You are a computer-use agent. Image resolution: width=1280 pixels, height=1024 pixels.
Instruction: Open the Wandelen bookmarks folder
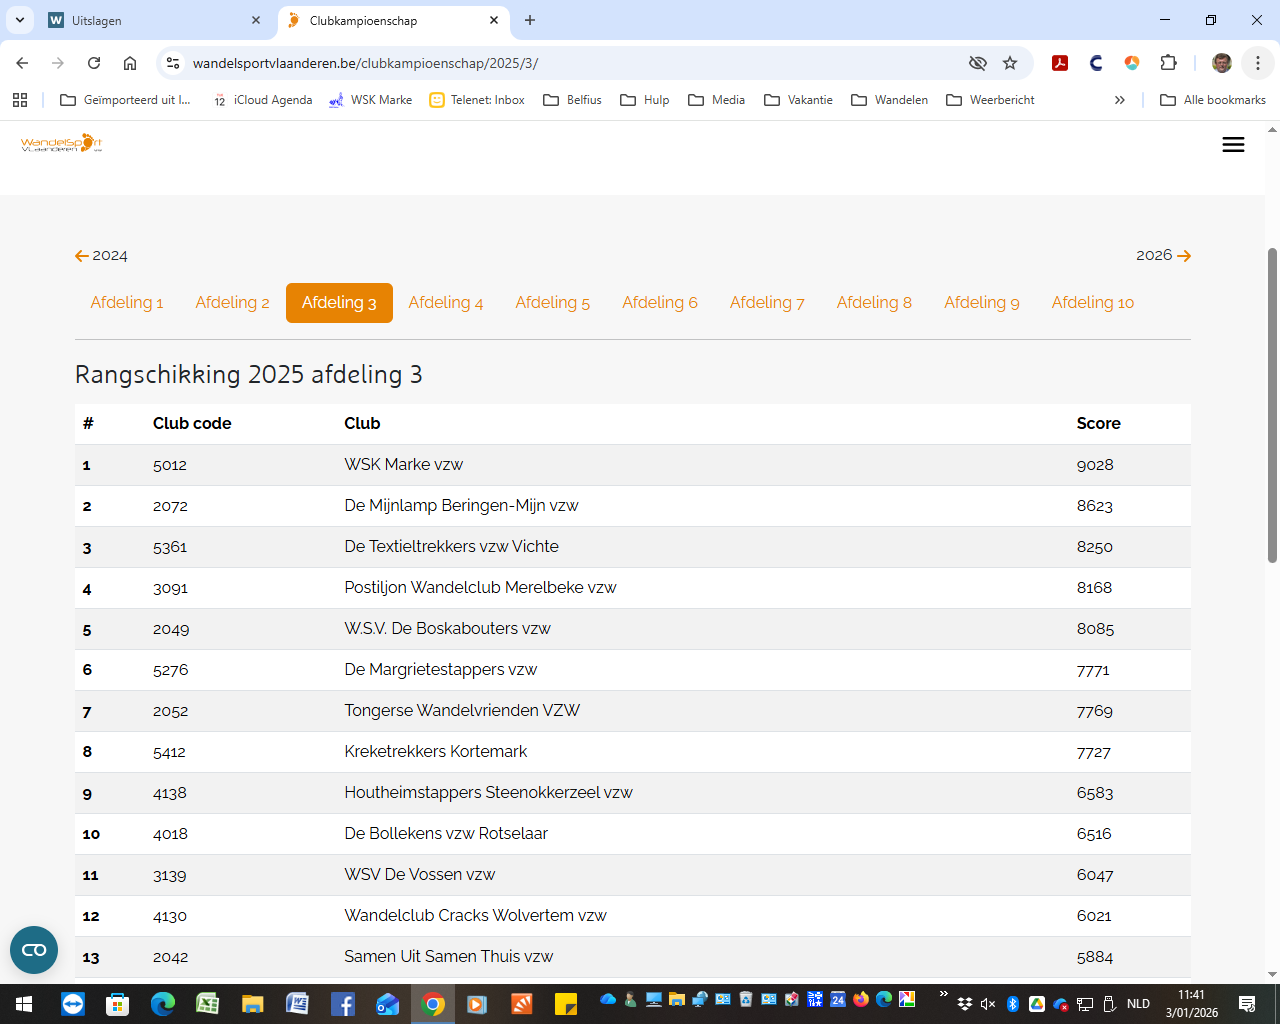[889, 100]
